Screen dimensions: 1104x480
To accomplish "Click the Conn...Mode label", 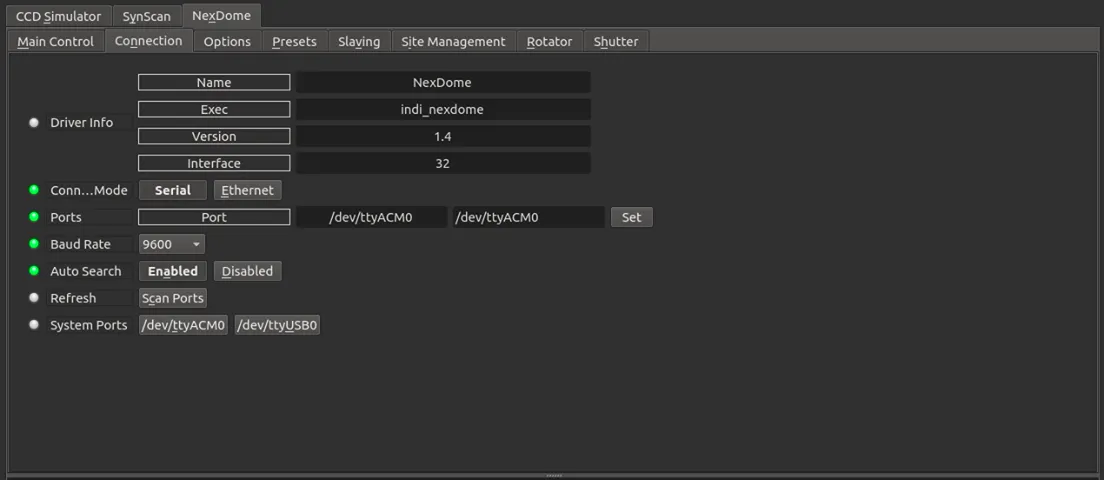I will (x=89, y=190).
